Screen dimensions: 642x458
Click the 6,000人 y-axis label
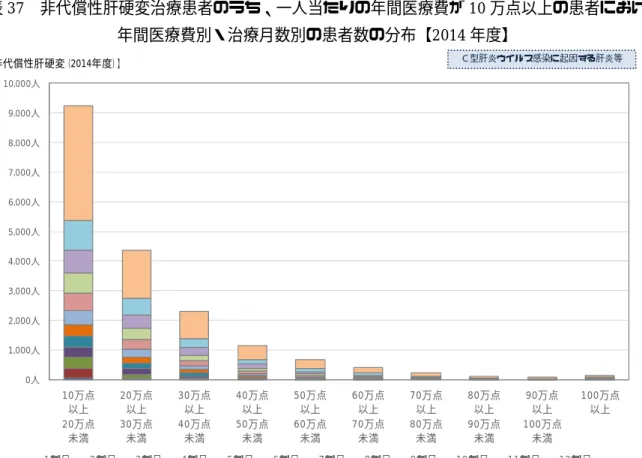24,202
